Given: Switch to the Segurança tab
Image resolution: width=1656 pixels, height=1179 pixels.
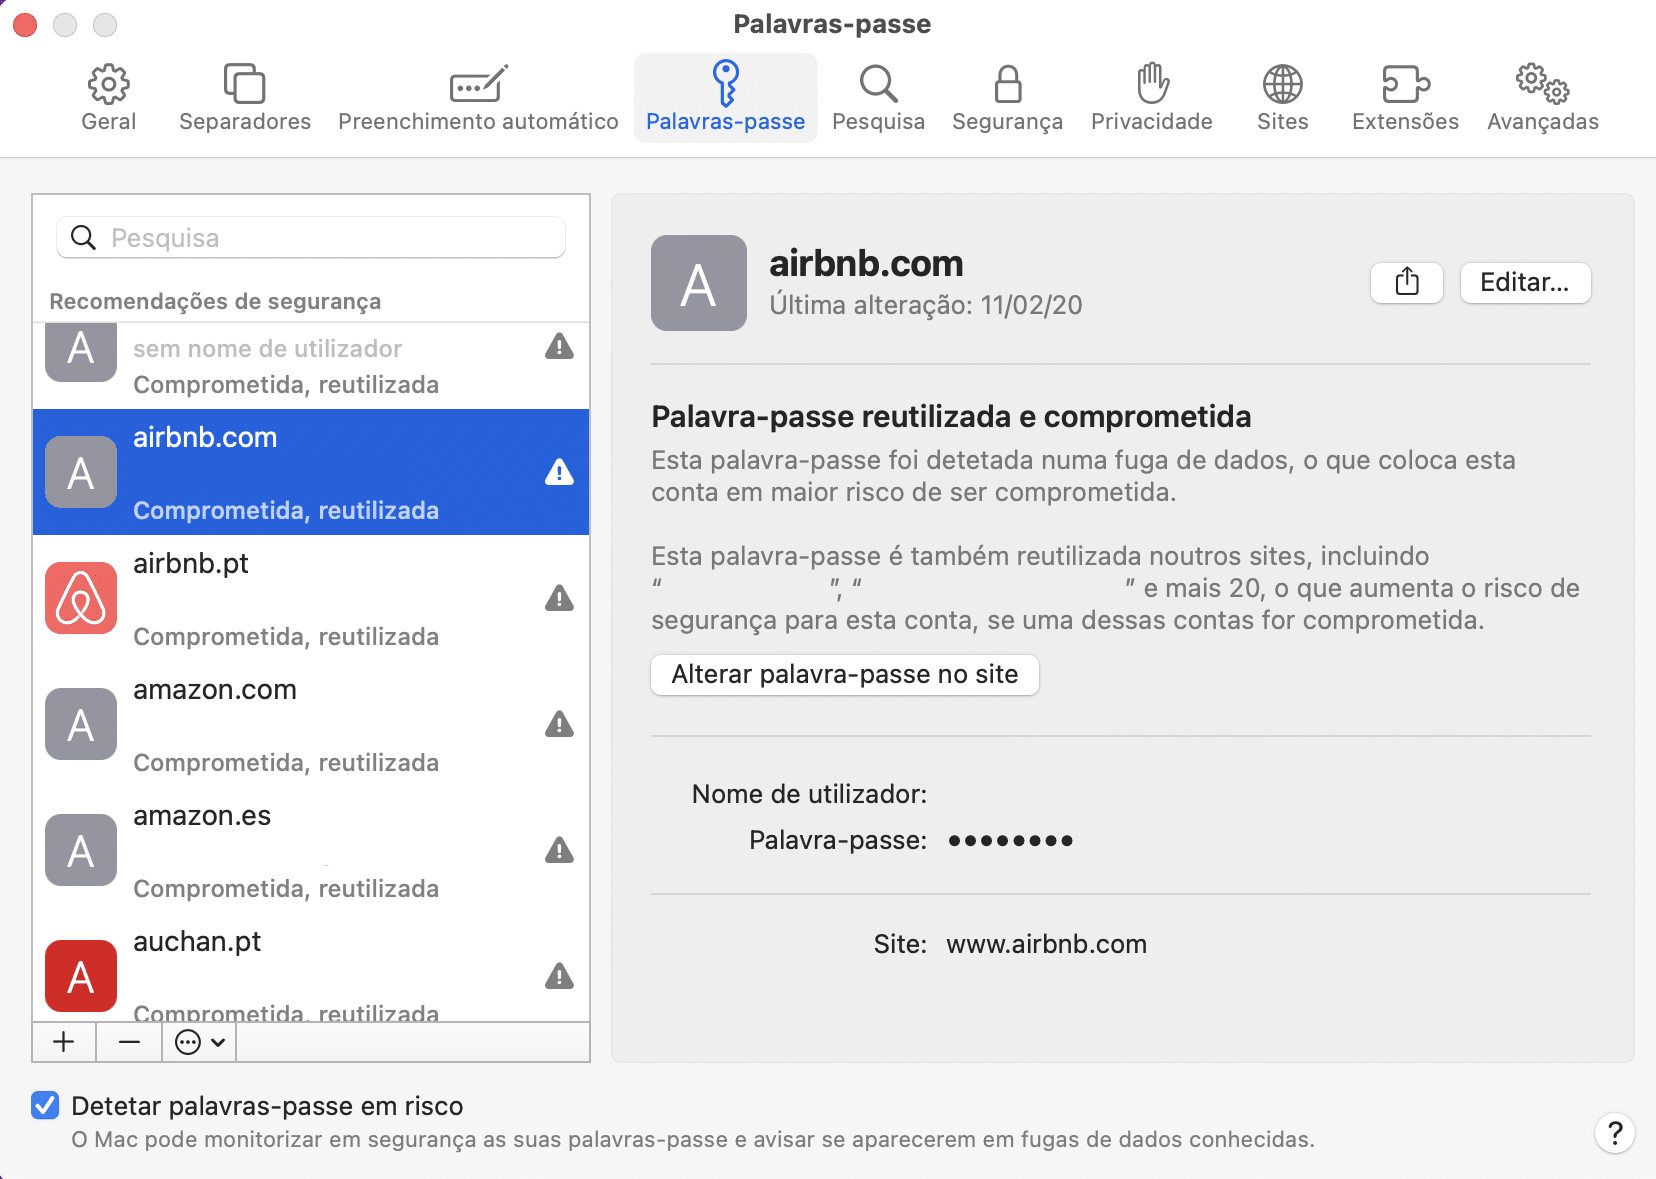Looking at the screenshot, I should (1007, 98).
